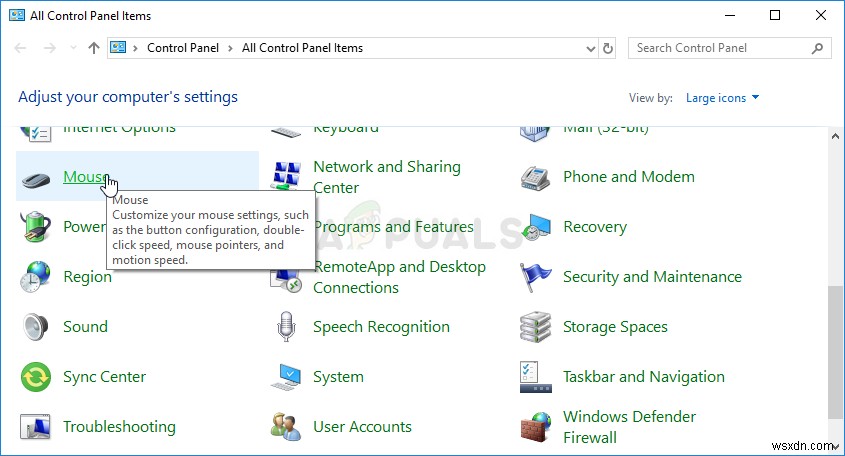Open the Phone and Modem icon
The image size is (845, 456).
pos(537,178)
